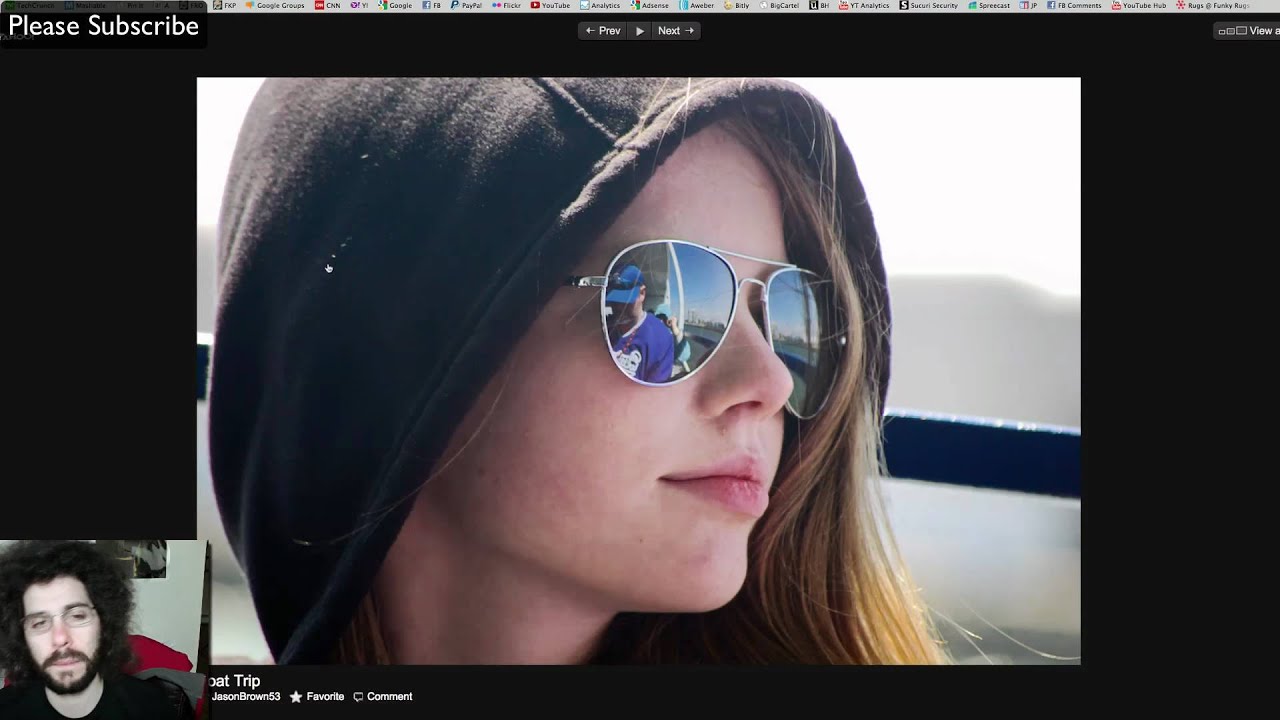Open JasonBrown53's profile
Viewport: 1280px width, 720px height.
(245, 697)
